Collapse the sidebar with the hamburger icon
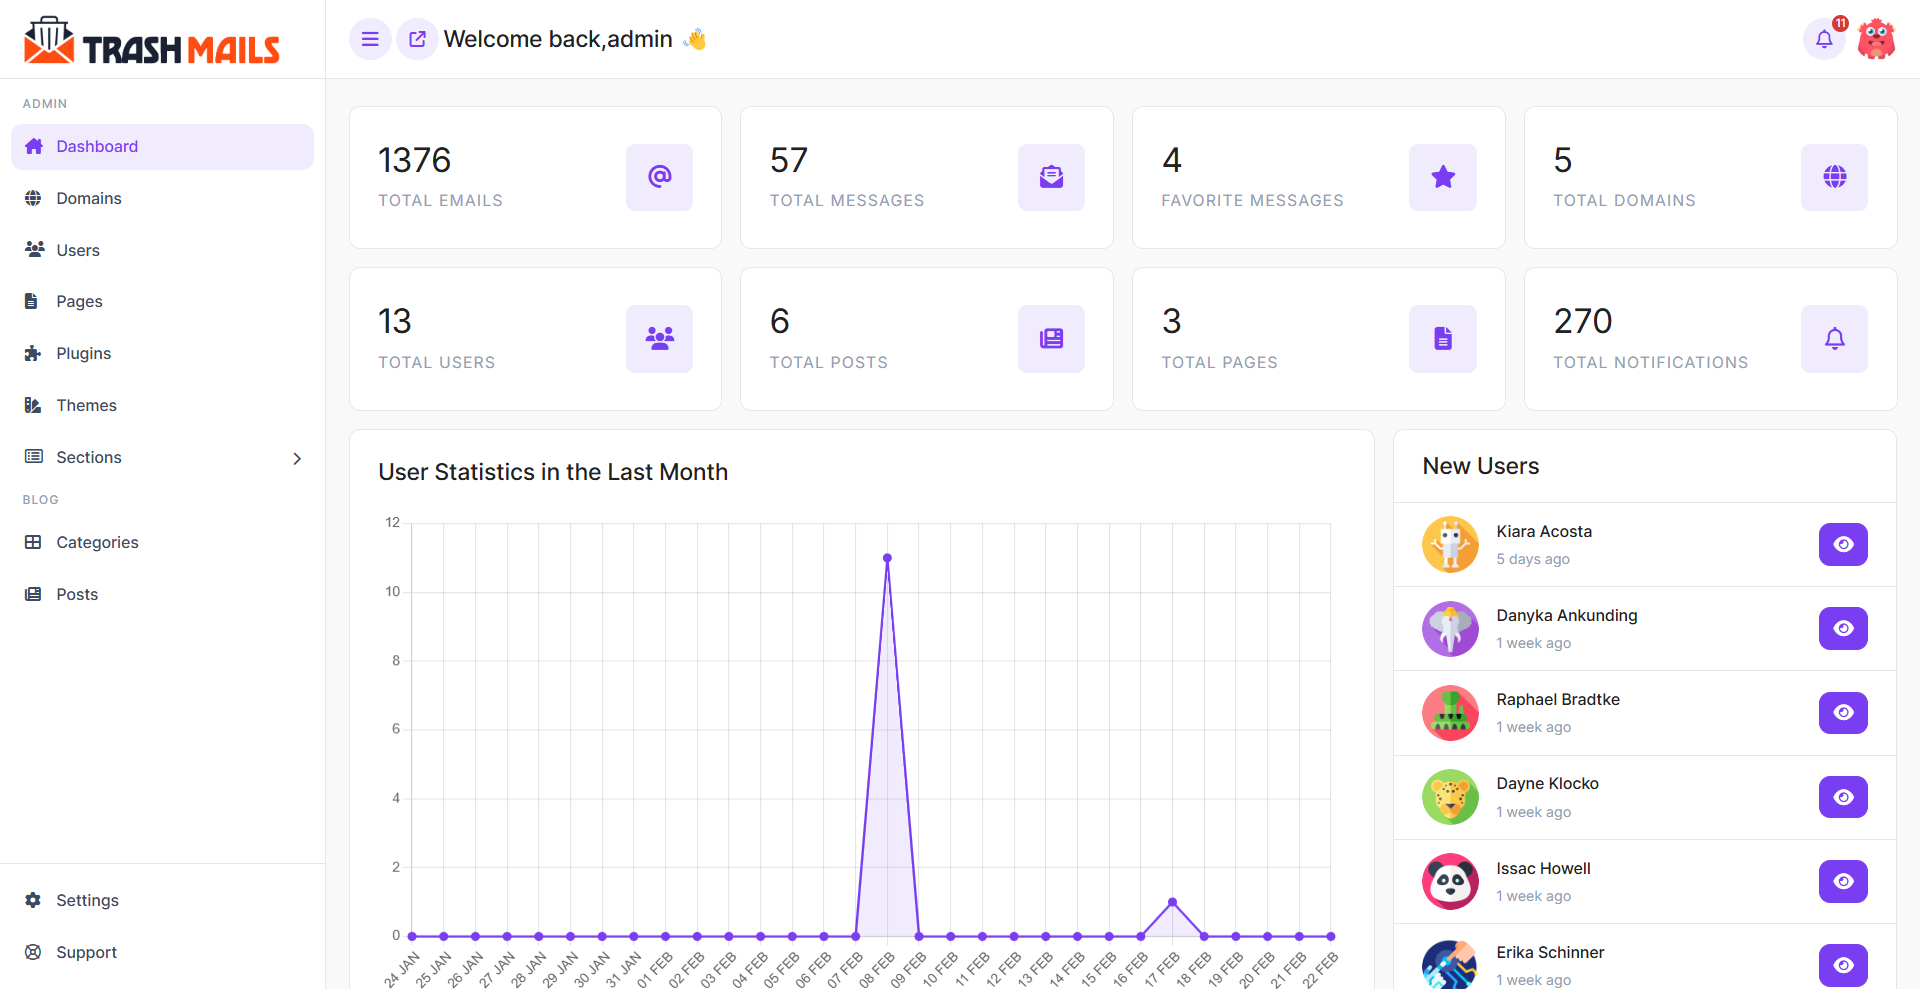 [369, 39]
